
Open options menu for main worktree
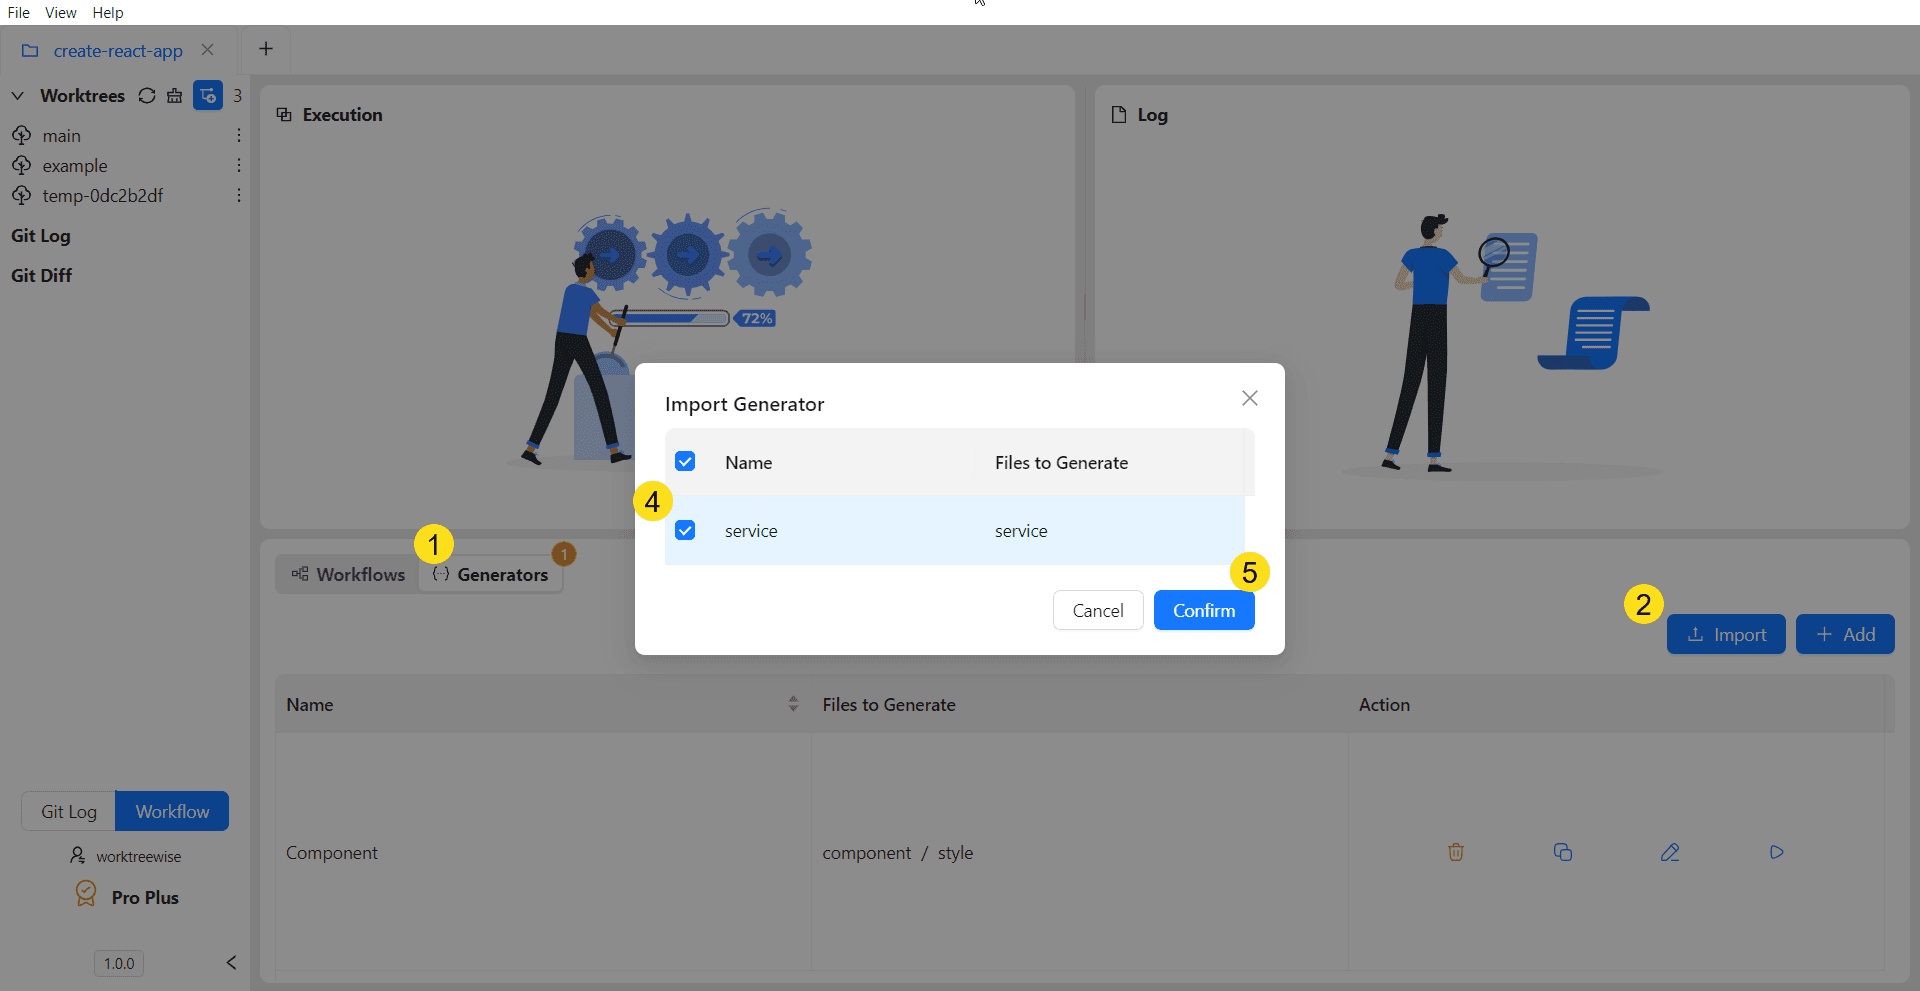238,135
